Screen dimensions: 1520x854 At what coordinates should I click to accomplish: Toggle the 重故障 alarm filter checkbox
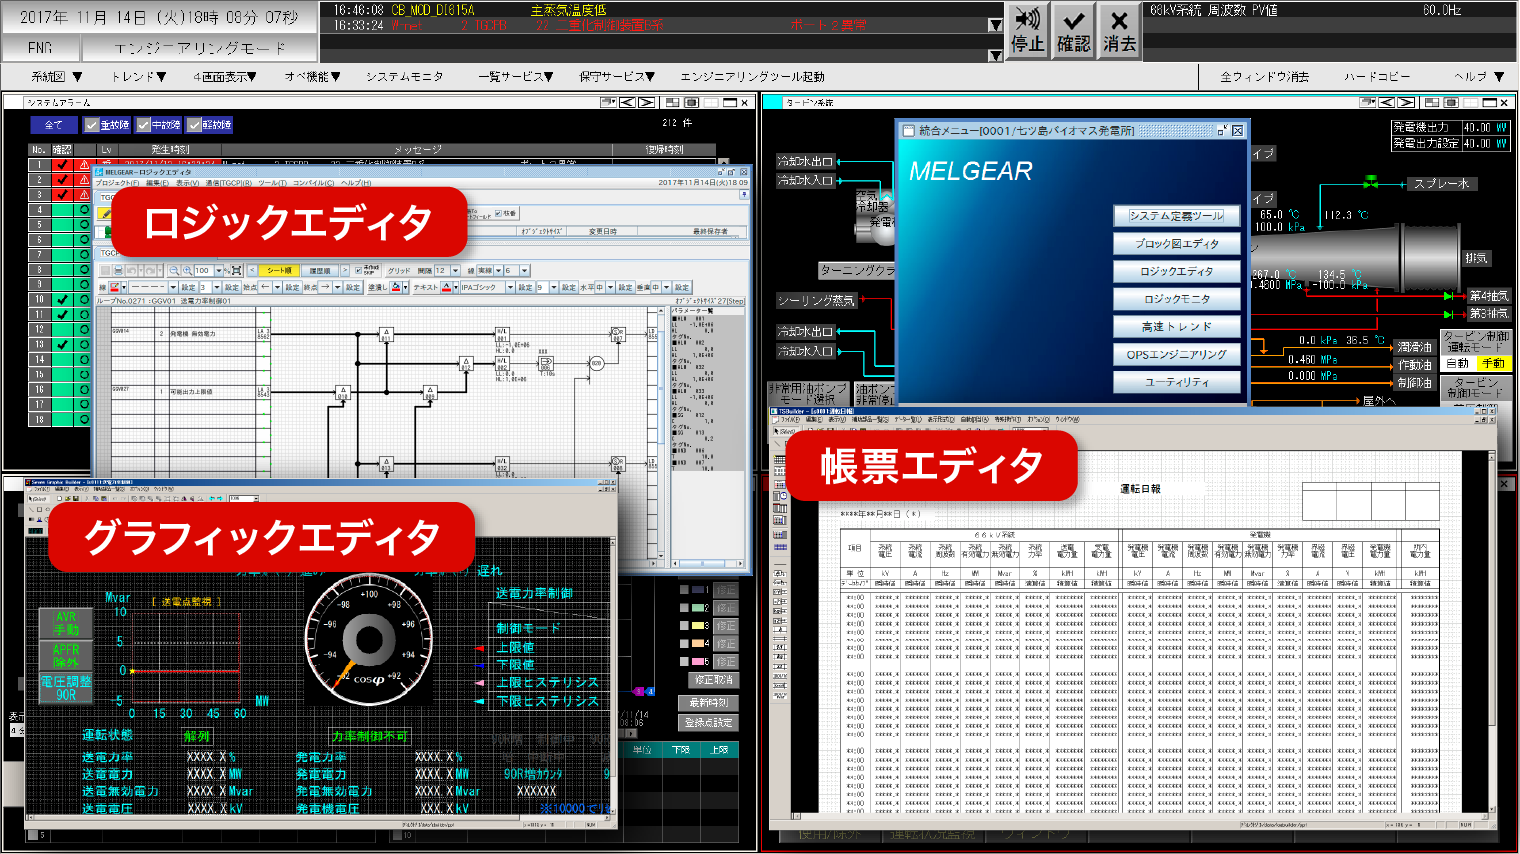[92, 125]
